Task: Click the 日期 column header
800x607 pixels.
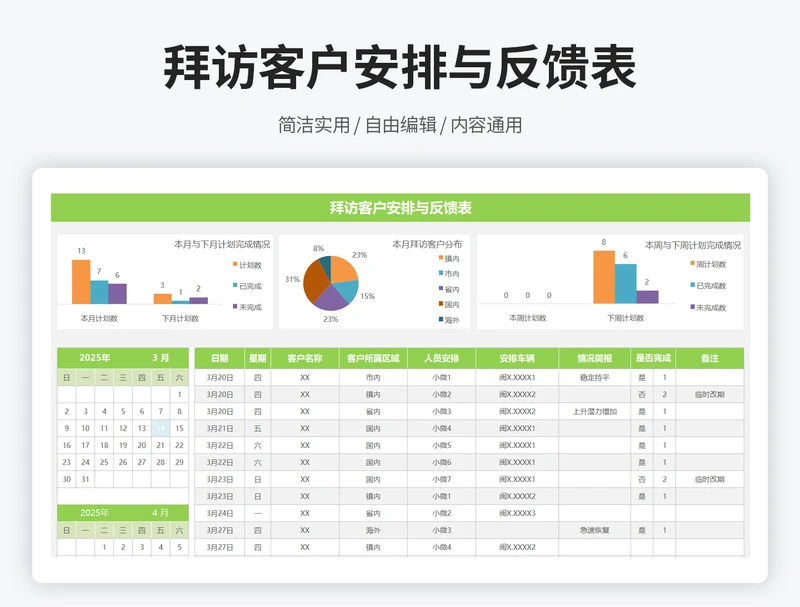Action: click(219, 358)
